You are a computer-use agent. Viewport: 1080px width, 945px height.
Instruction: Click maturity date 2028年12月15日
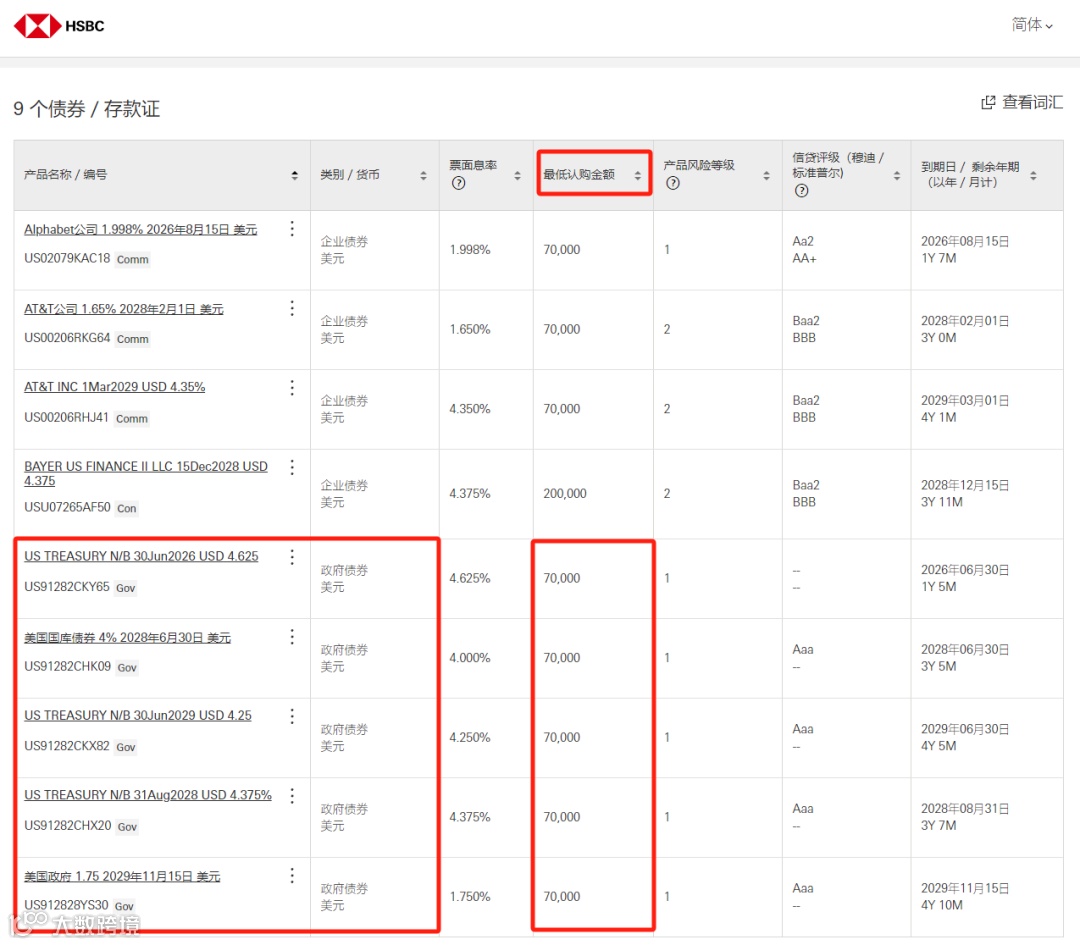pos(965,486)
